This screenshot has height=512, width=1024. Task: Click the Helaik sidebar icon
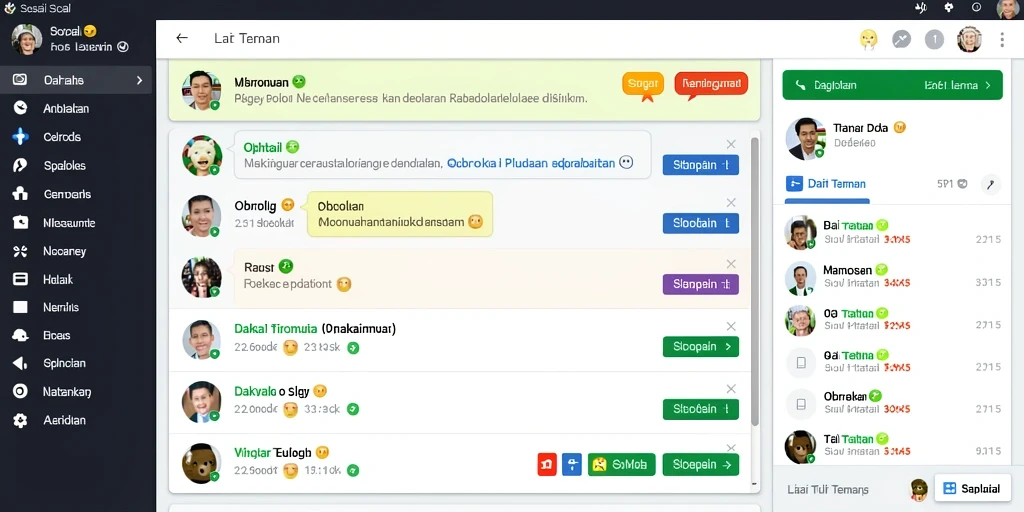point(20,280)
